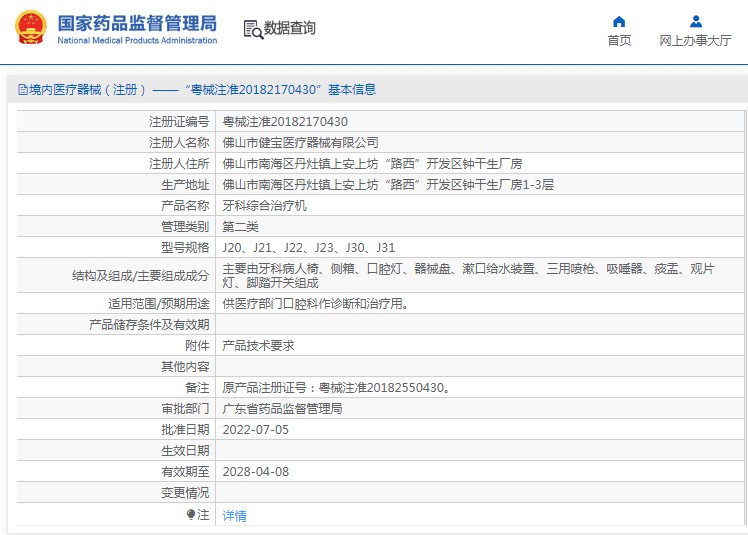
Task: Click the 第二类 management category value
Action: tap(240, 227)
